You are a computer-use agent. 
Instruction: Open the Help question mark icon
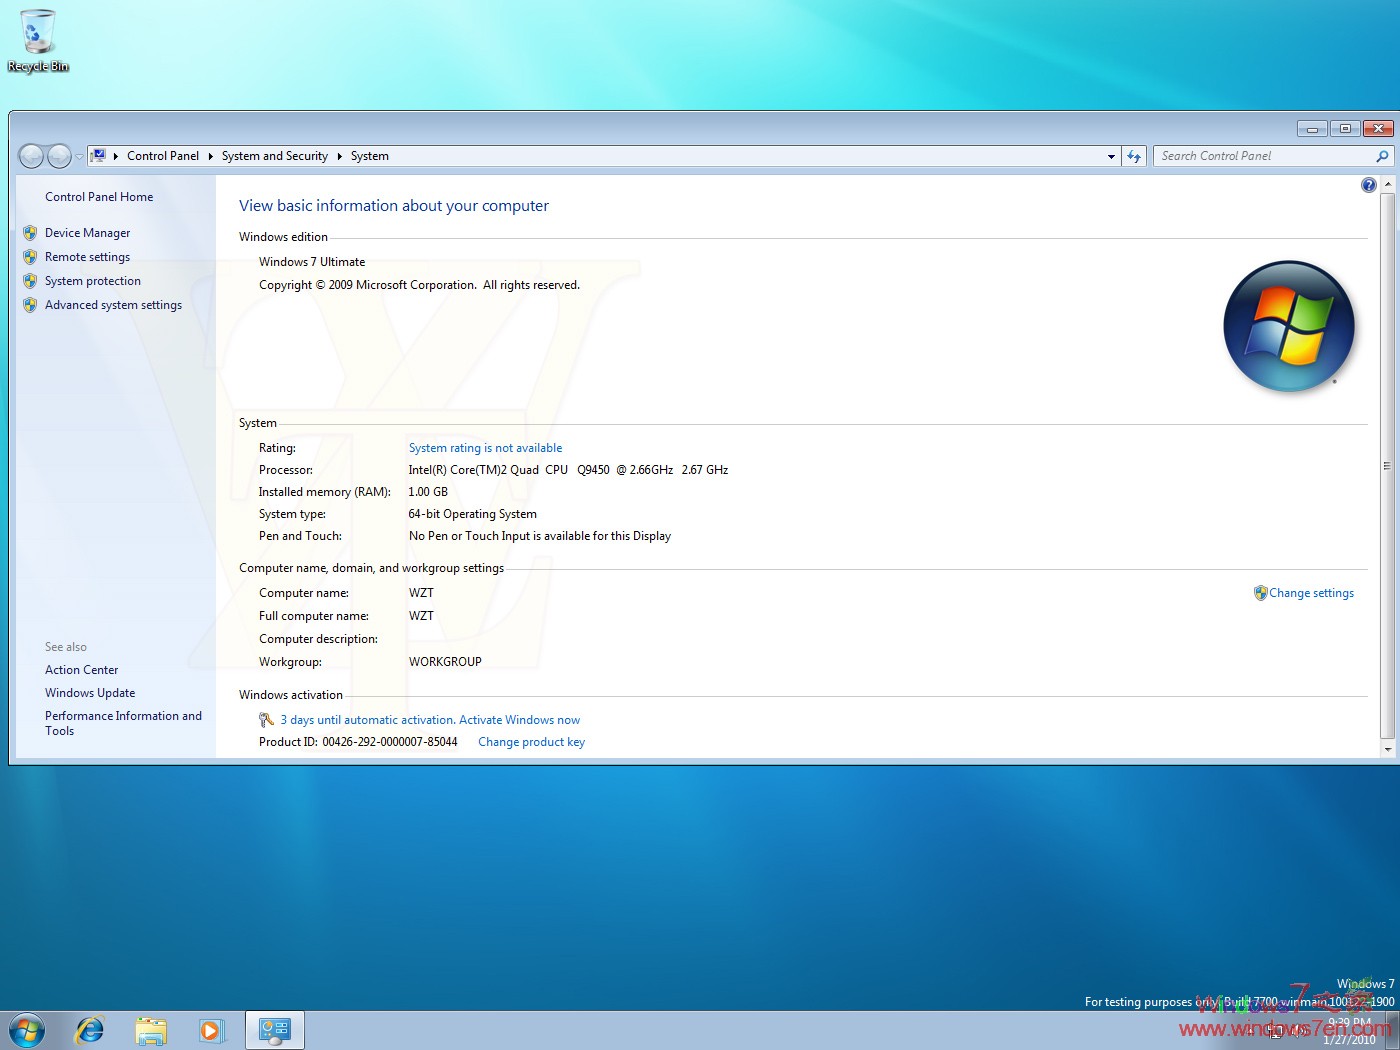(1368, 184)
